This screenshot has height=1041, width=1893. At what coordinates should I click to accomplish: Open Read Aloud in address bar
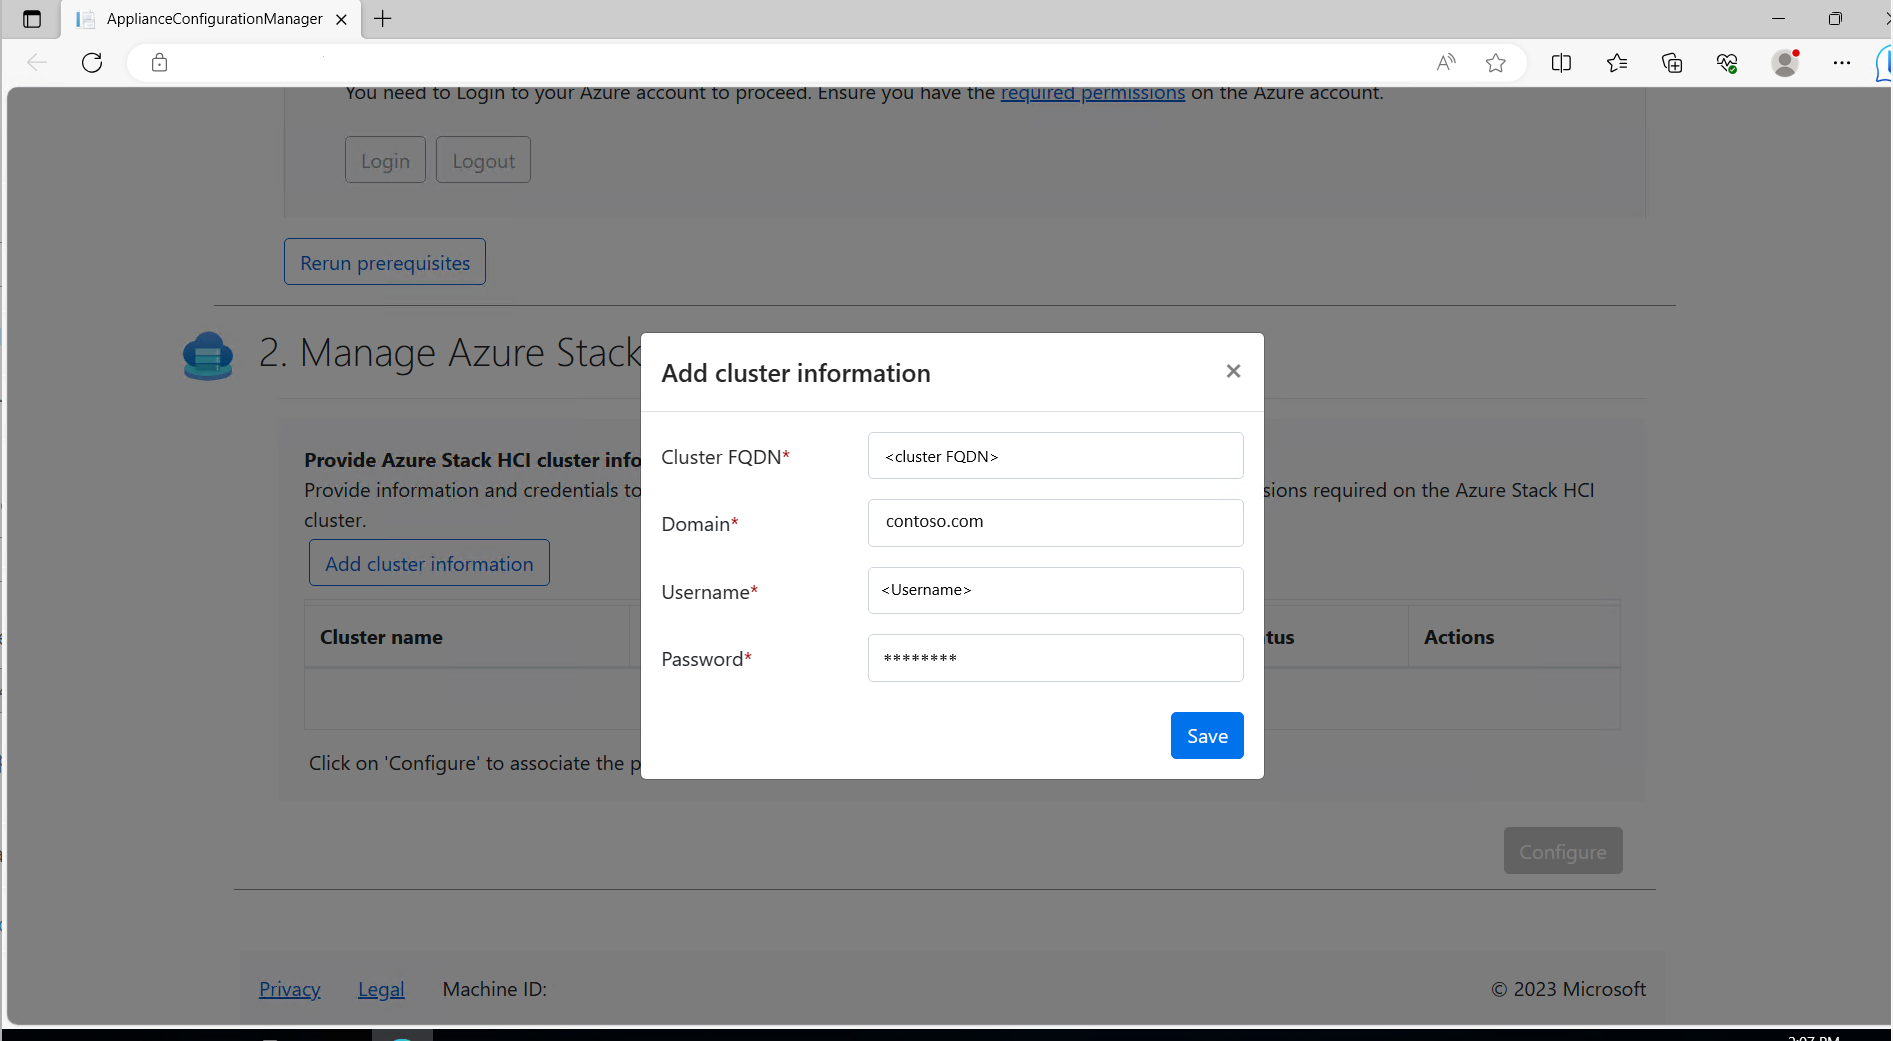pyautogui.click(x=1446, y=63)
